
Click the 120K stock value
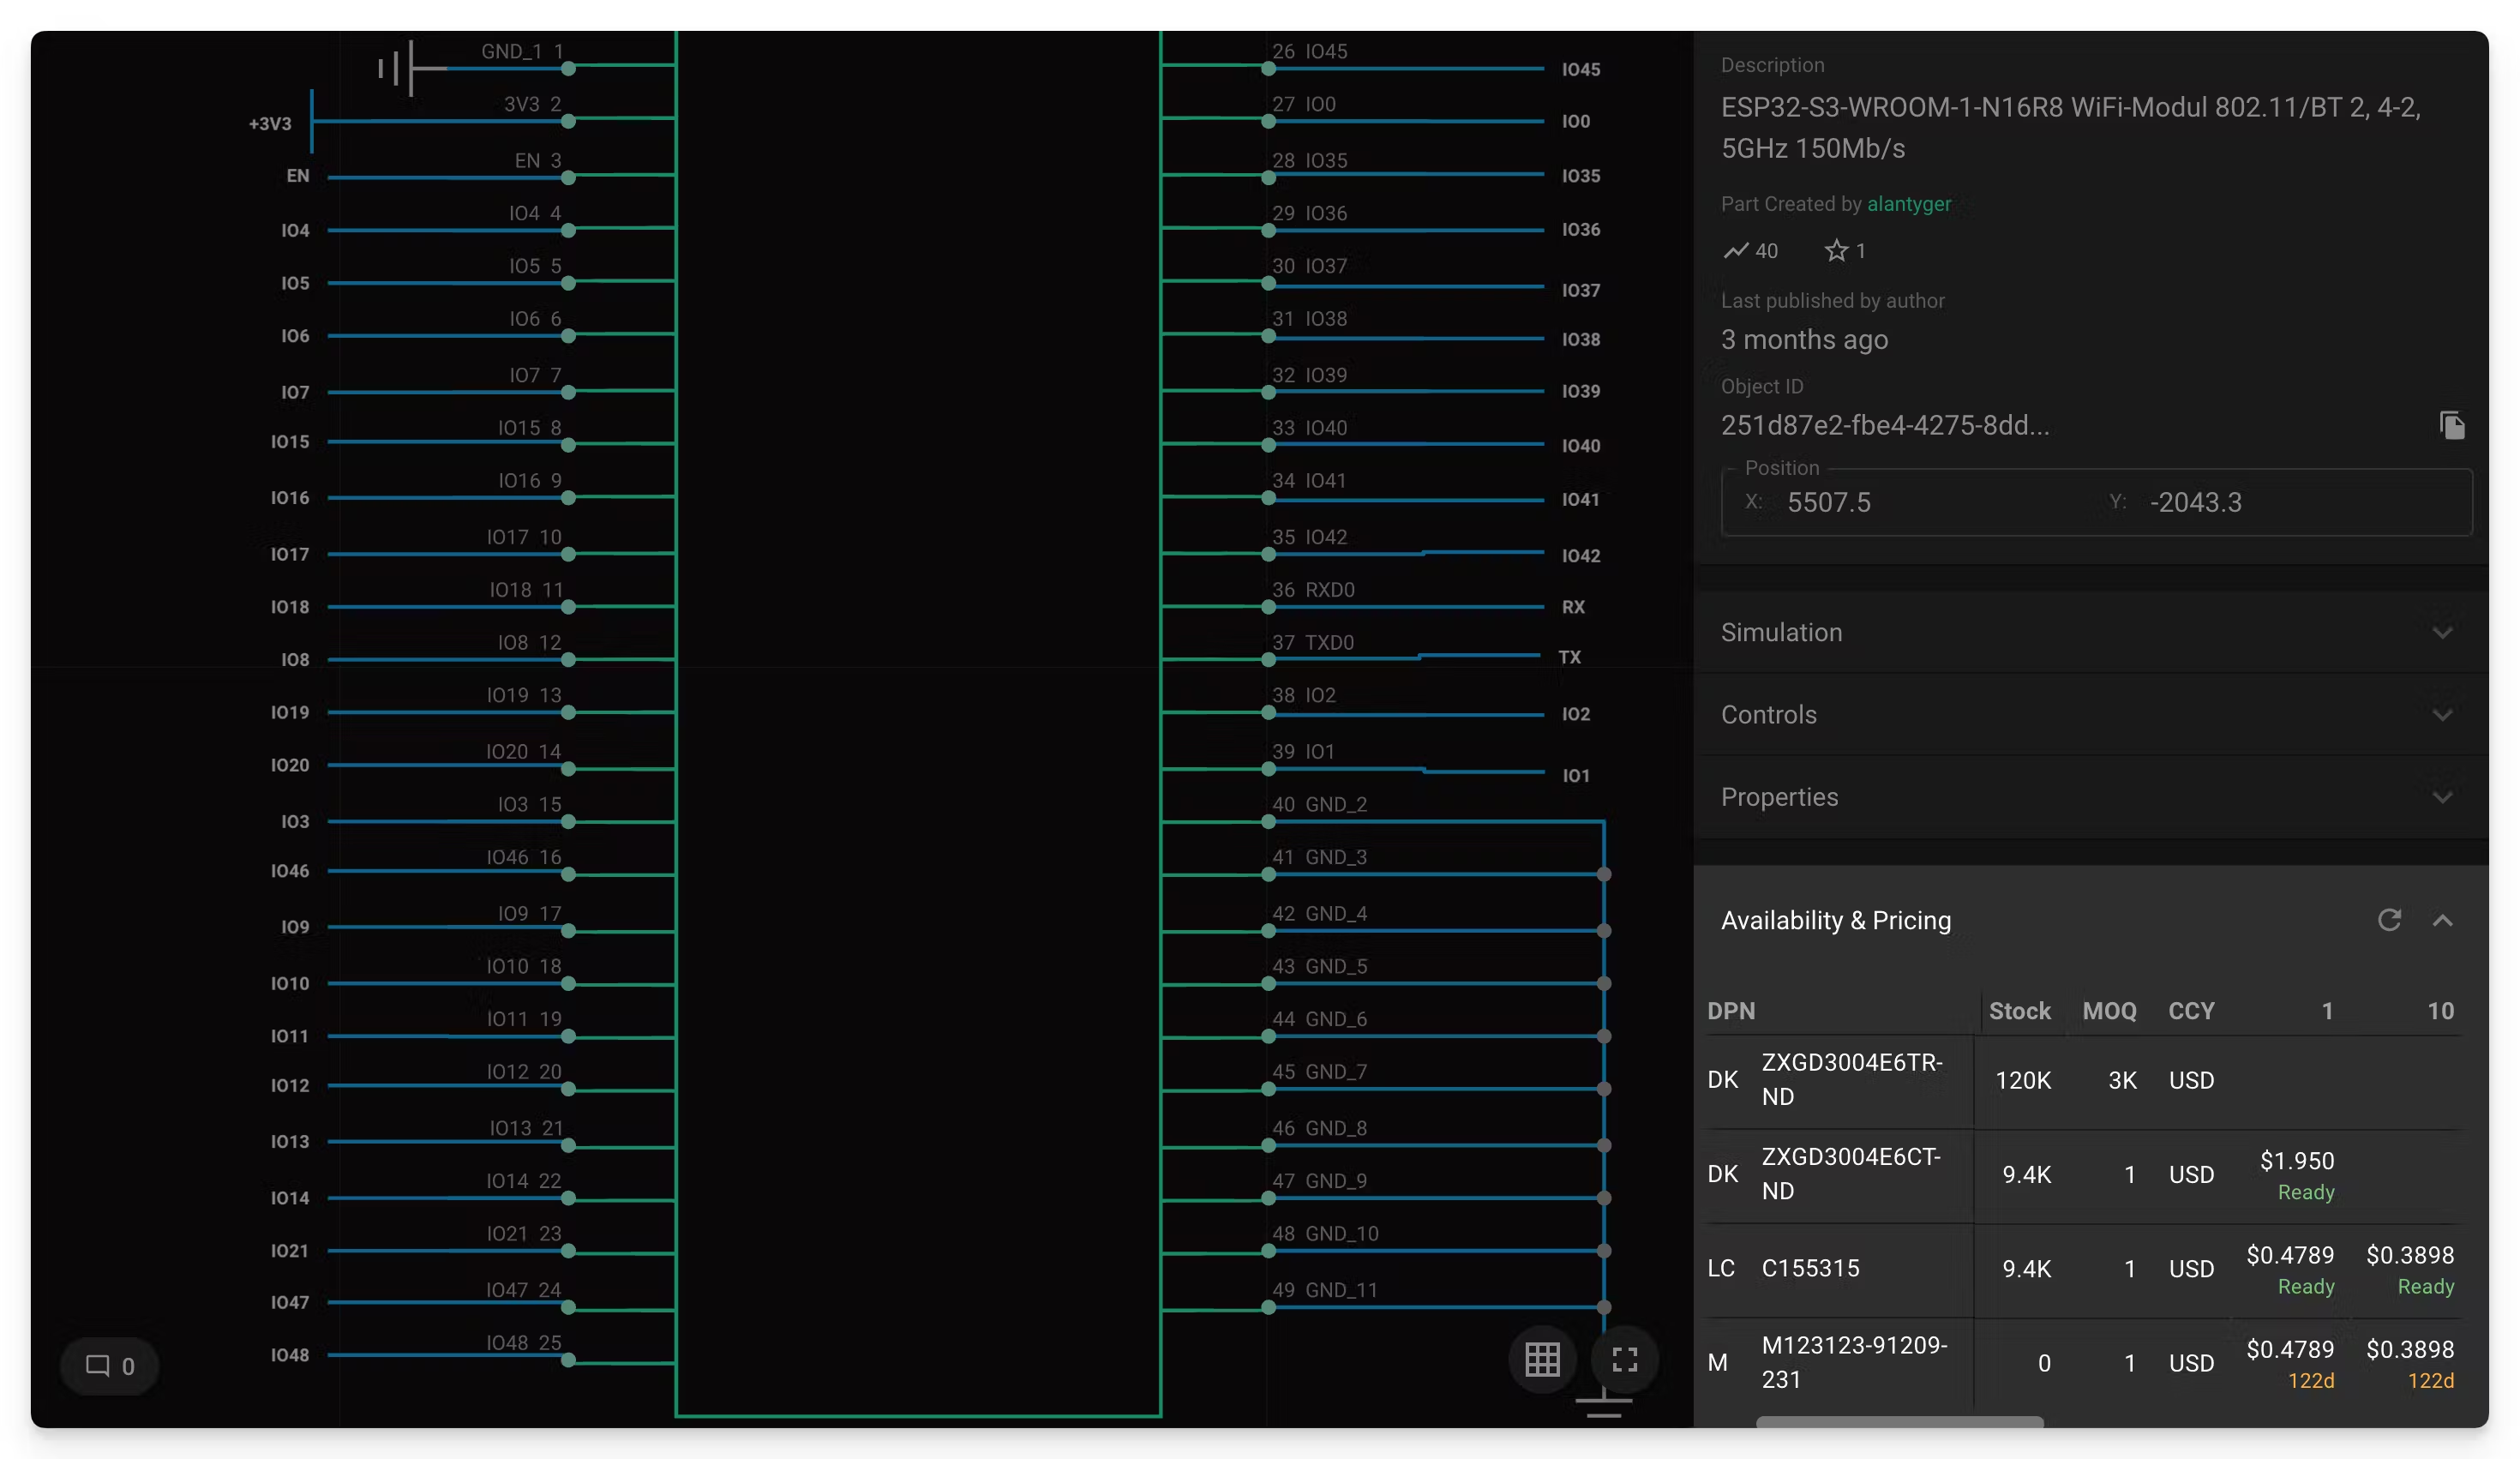[2023, 1080]
